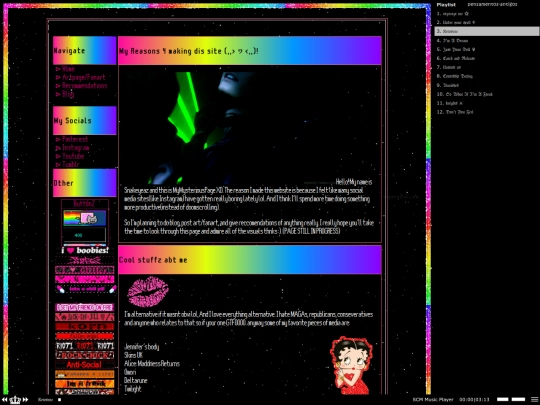
Task: Play playlist track number 10
Action: click(487, 94)
